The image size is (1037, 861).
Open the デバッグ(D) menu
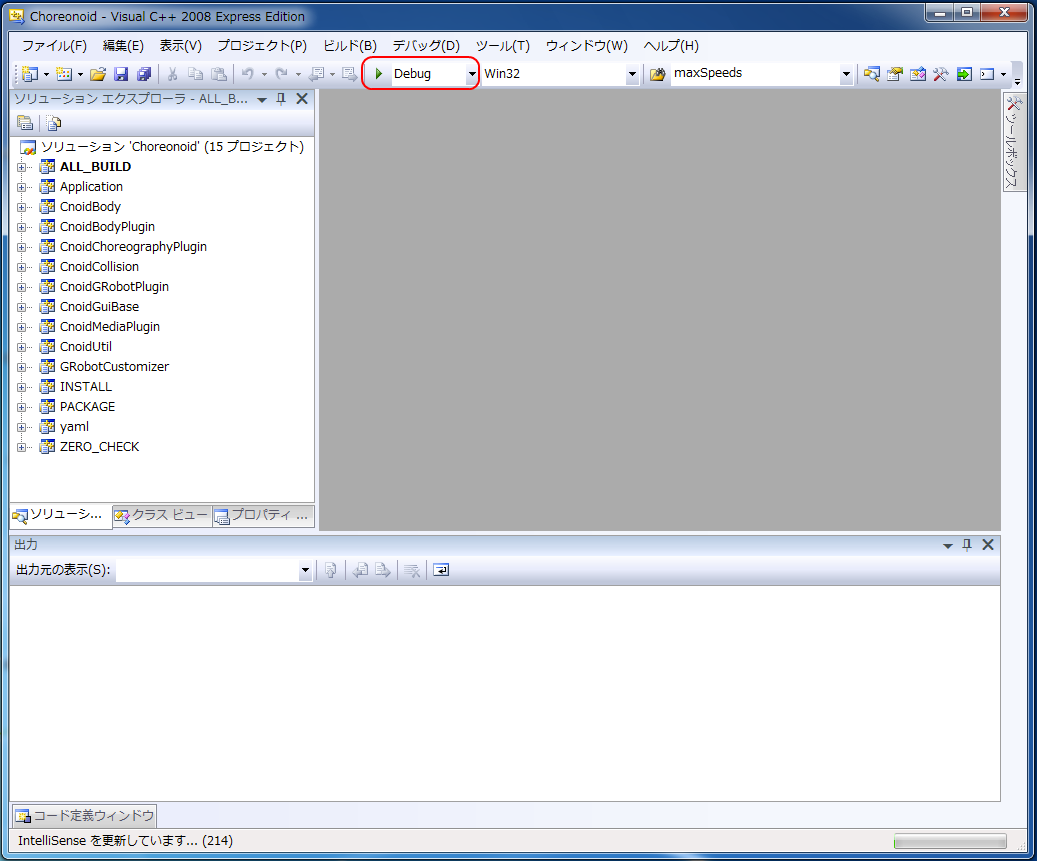424,45
